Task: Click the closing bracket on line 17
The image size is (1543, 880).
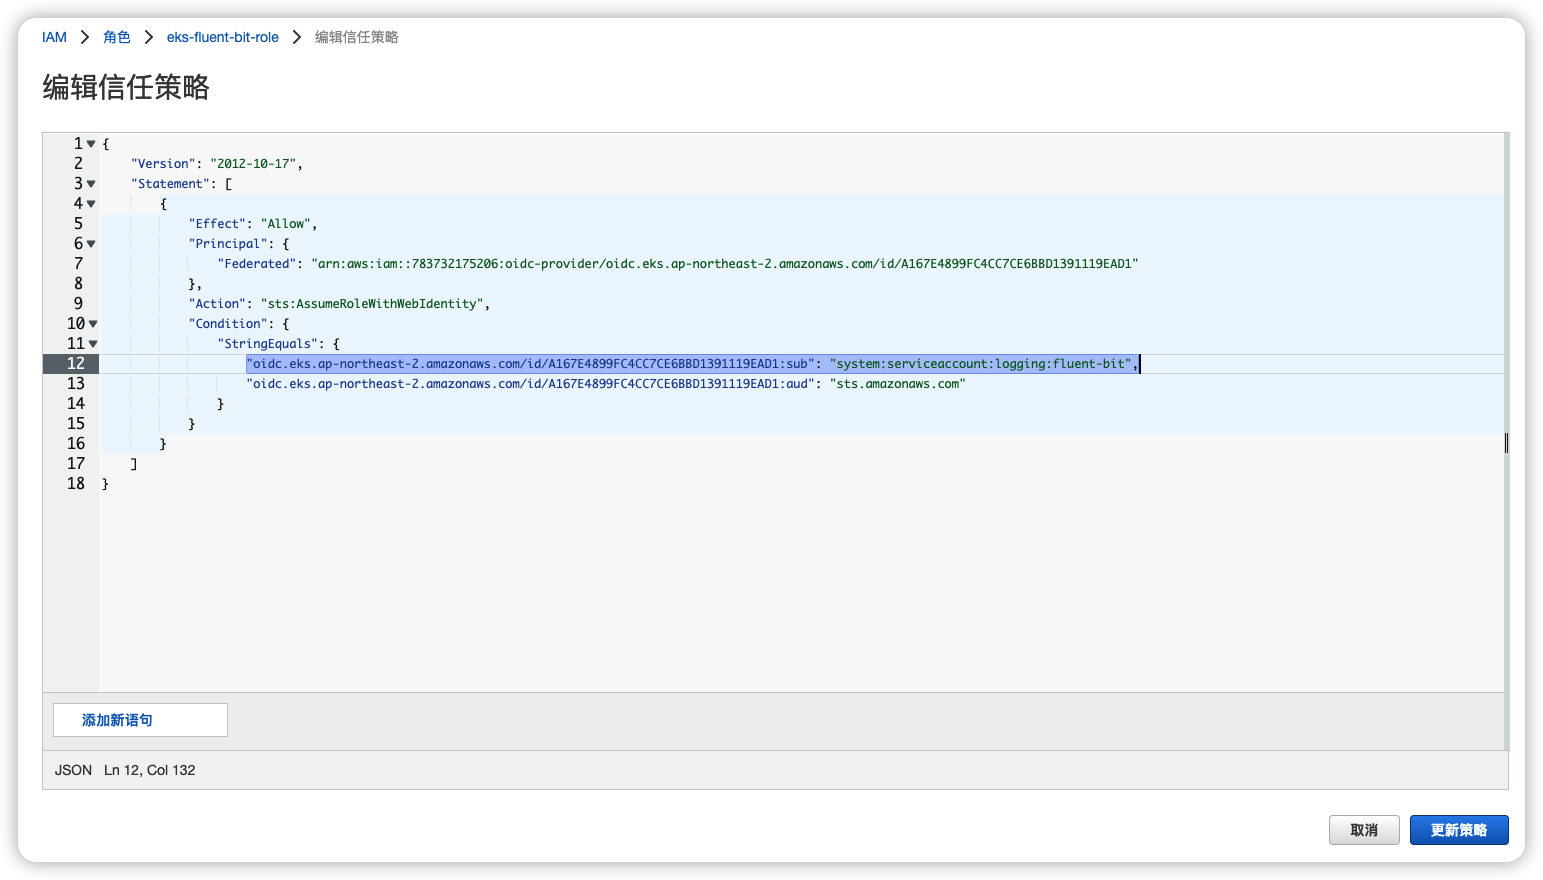Action: [134, 464]
